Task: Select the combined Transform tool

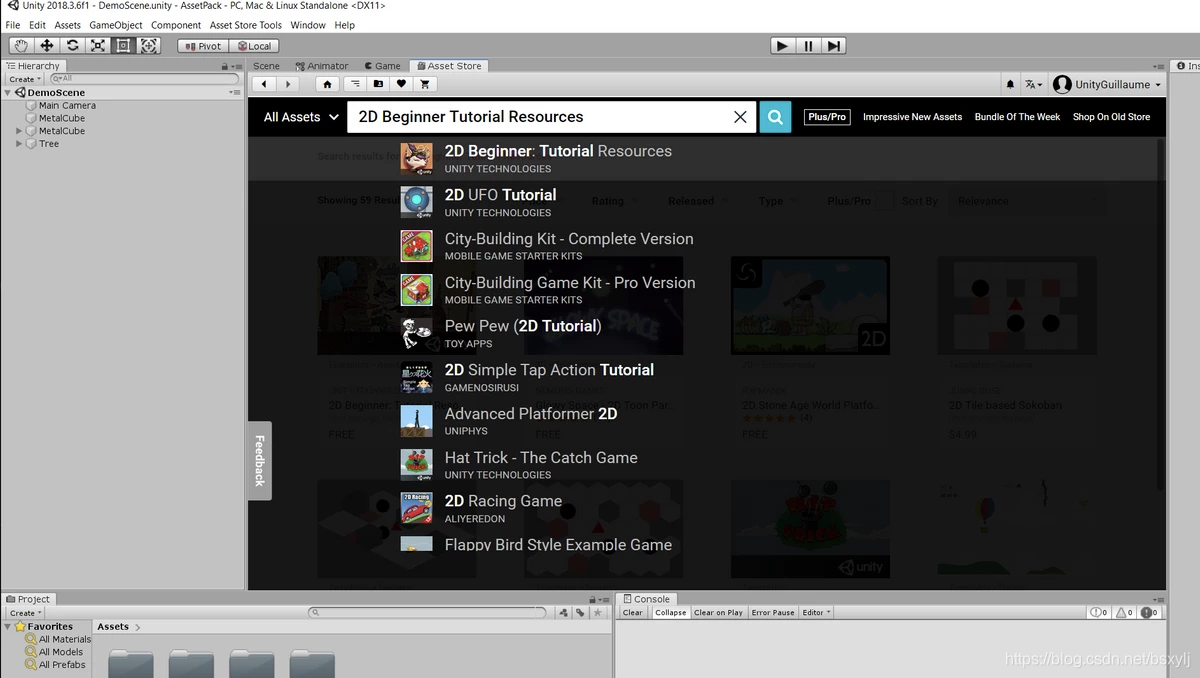Action: (x=149, y=45)
